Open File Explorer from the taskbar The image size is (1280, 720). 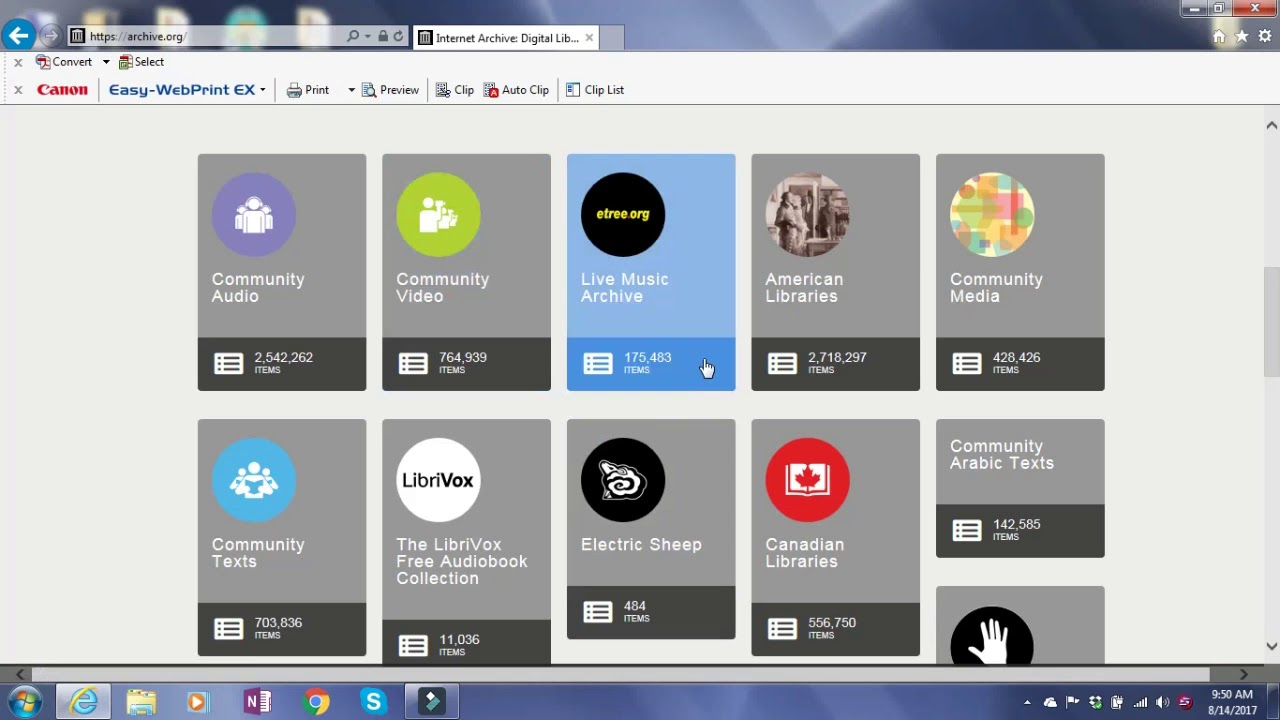141,702
